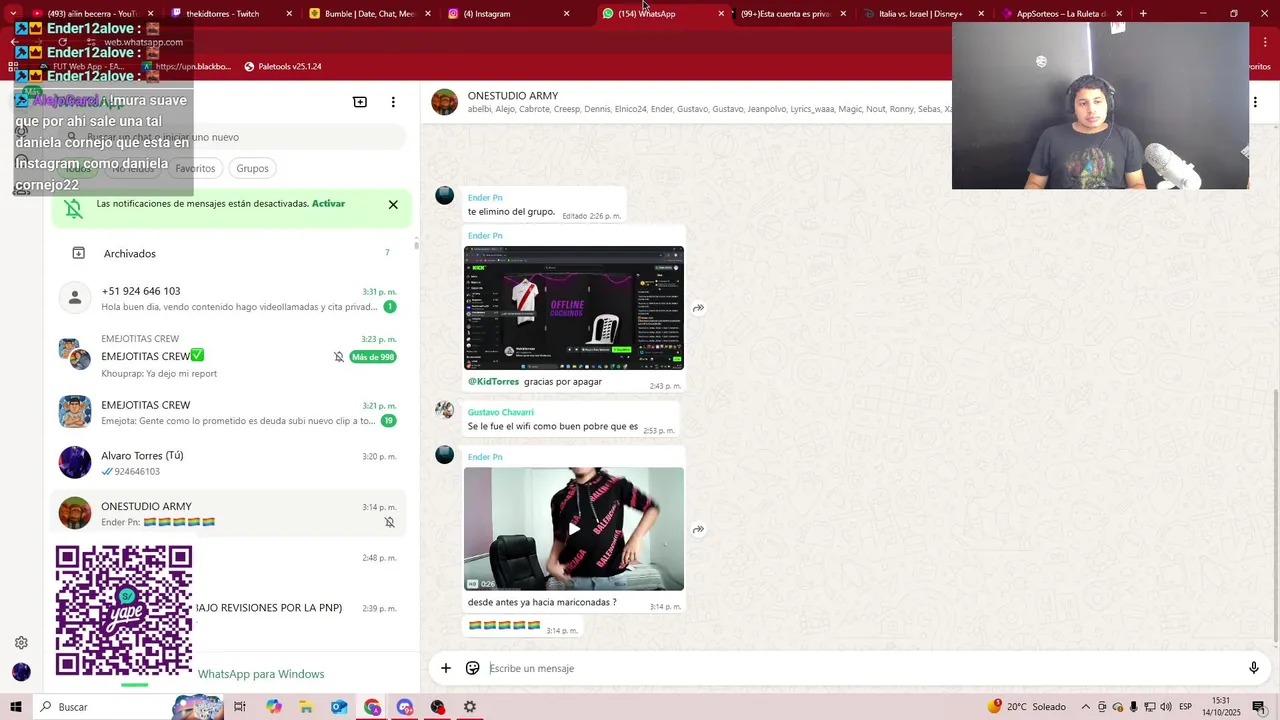Click the message input 'Escribe un mensaje'
Image resolution: width=1280 pixels, height=720 pixels.
860,668
